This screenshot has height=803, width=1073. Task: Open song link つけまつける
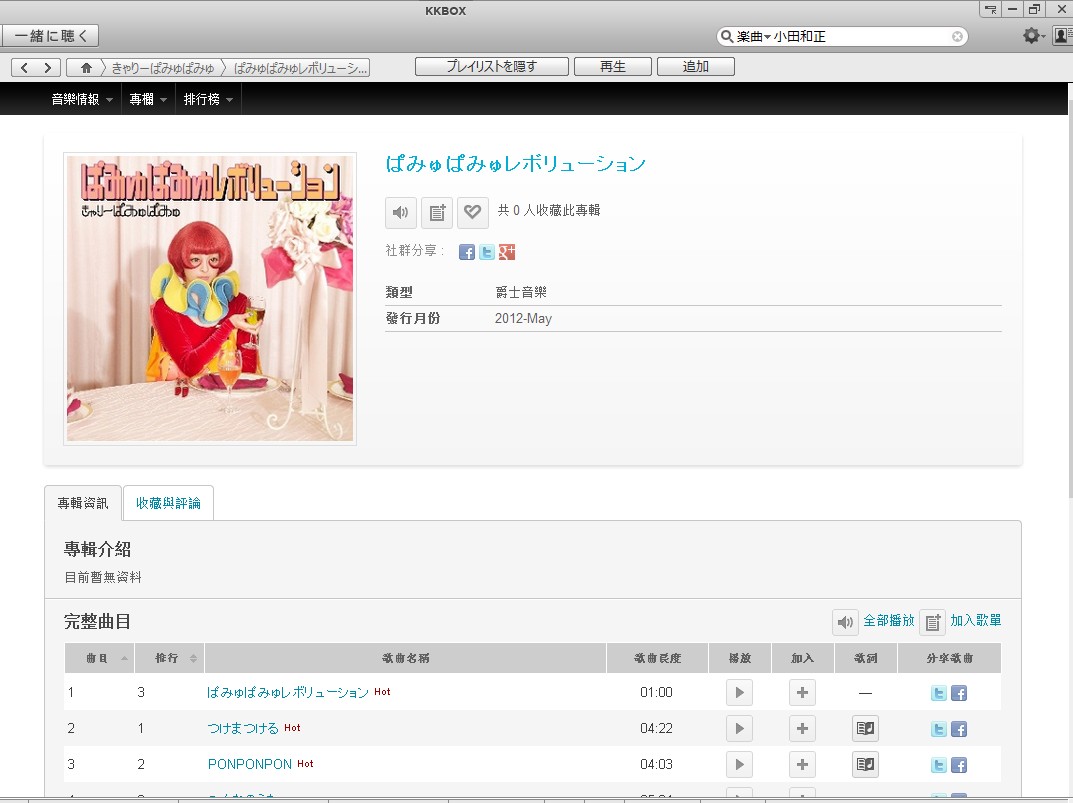pyautogui.click(x=243, y=728)
